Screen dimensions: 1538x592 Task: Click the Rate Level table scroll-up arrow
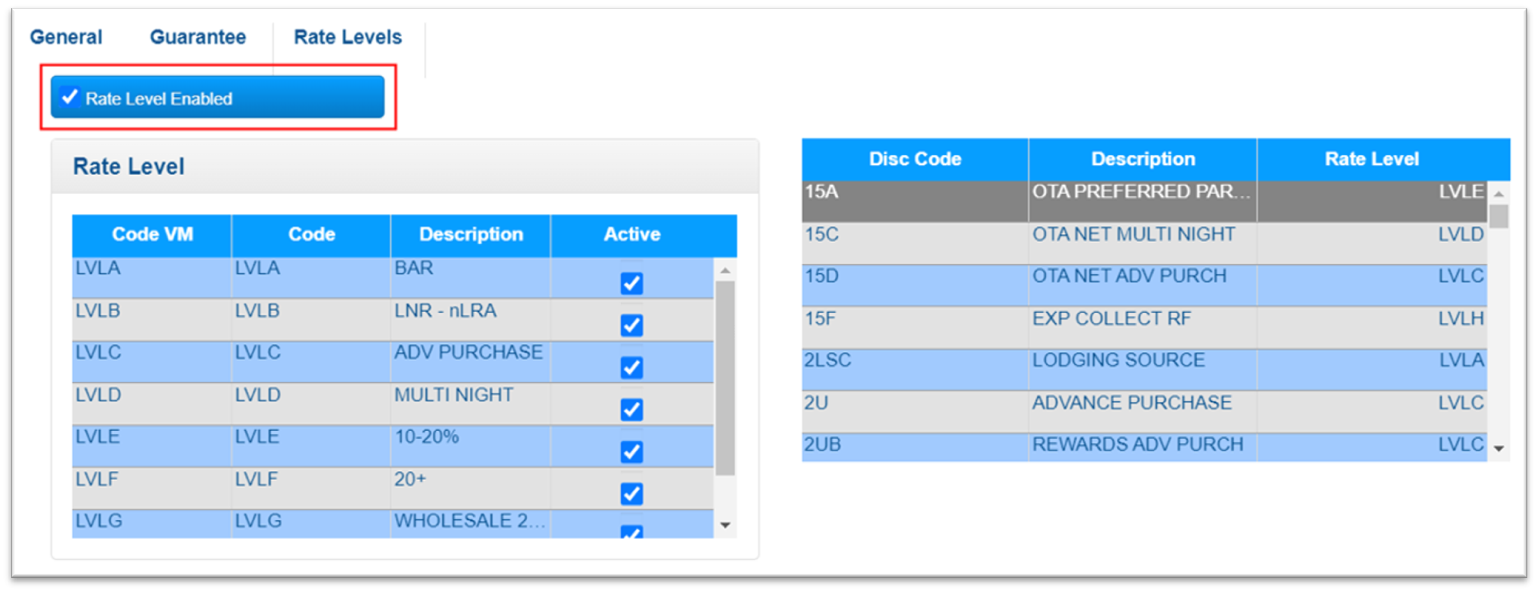[x=725, y=271]
